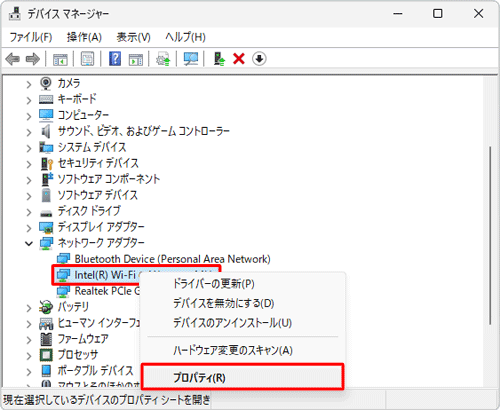Expand the セキュリティ デバイス category
This screenshot has width=500, height=410.
point(29,164)
